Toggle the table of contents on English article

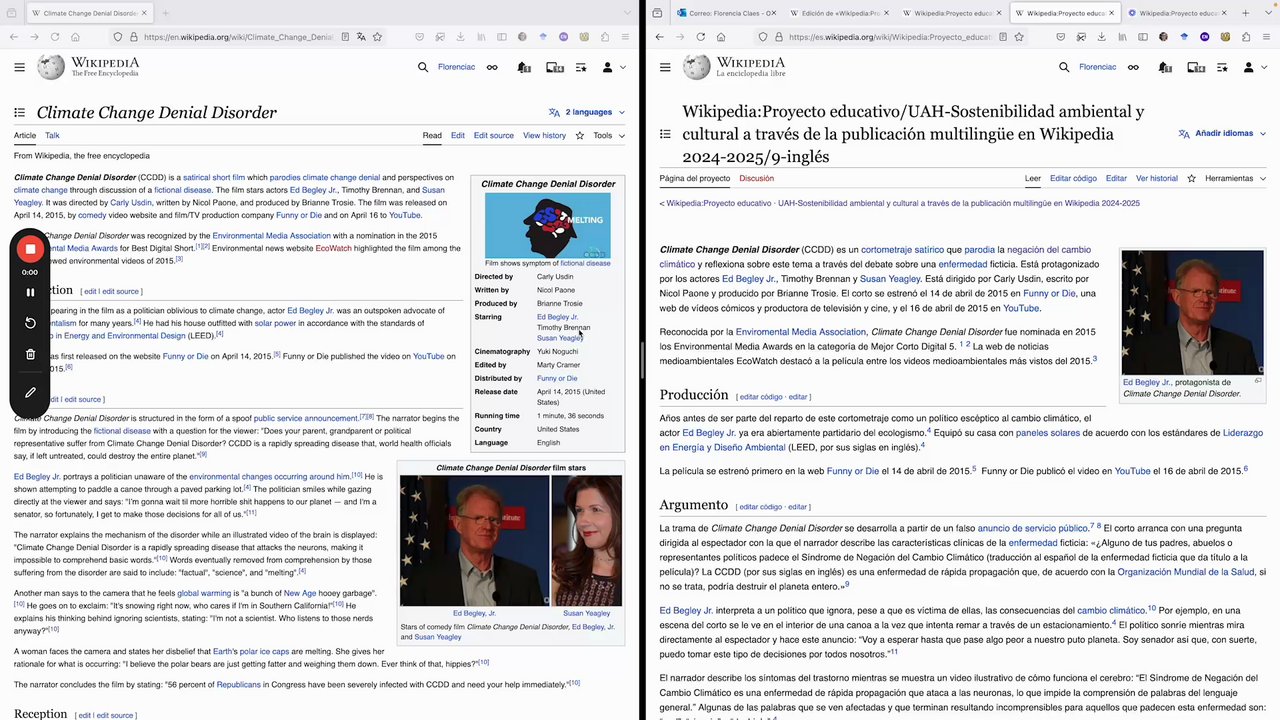tap(19, 113)
